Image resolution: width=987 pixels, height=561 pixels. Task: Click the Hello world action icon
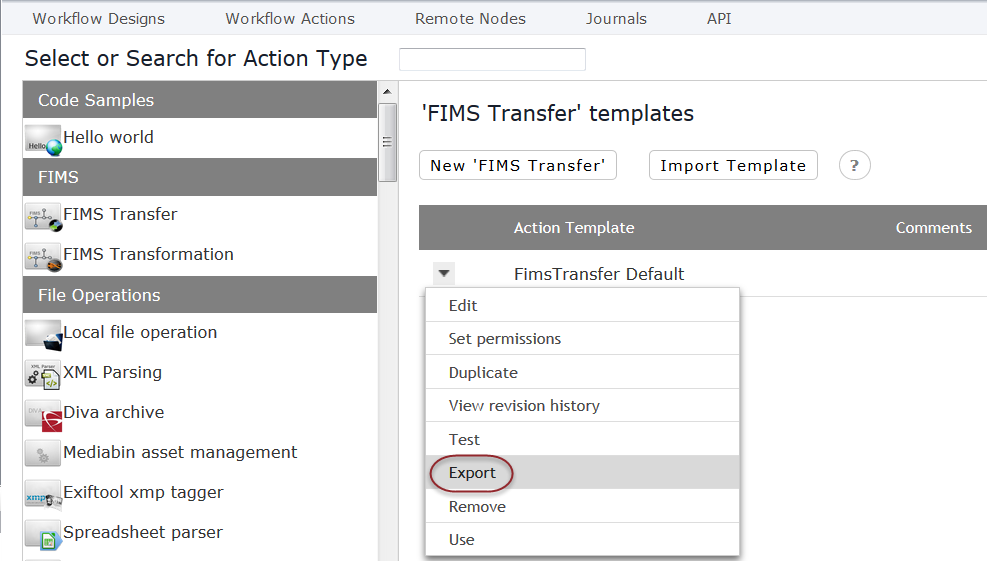coord(43,140)
